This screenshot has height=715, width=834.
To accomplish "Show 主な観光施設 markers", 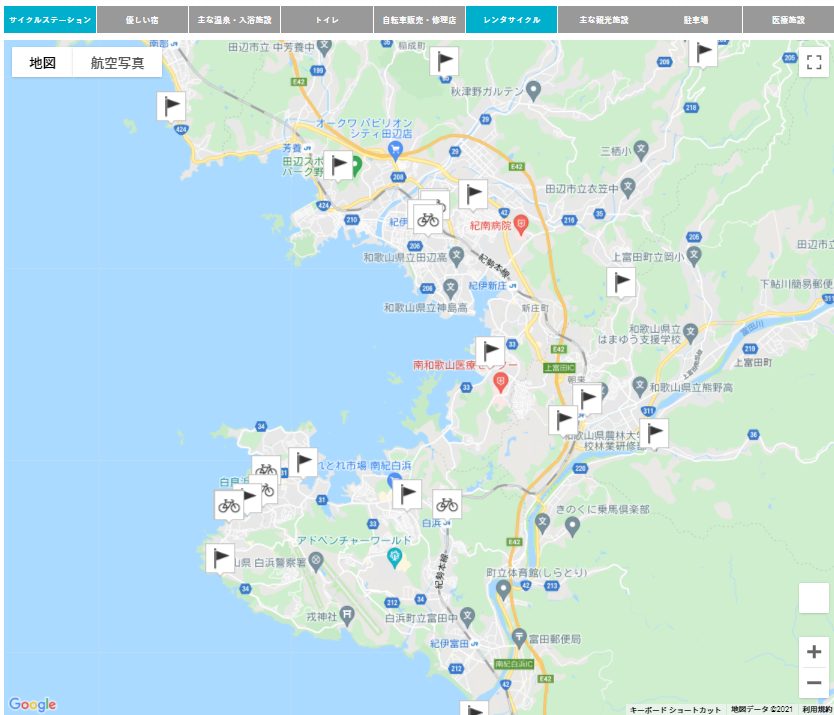I will point(604,20).
